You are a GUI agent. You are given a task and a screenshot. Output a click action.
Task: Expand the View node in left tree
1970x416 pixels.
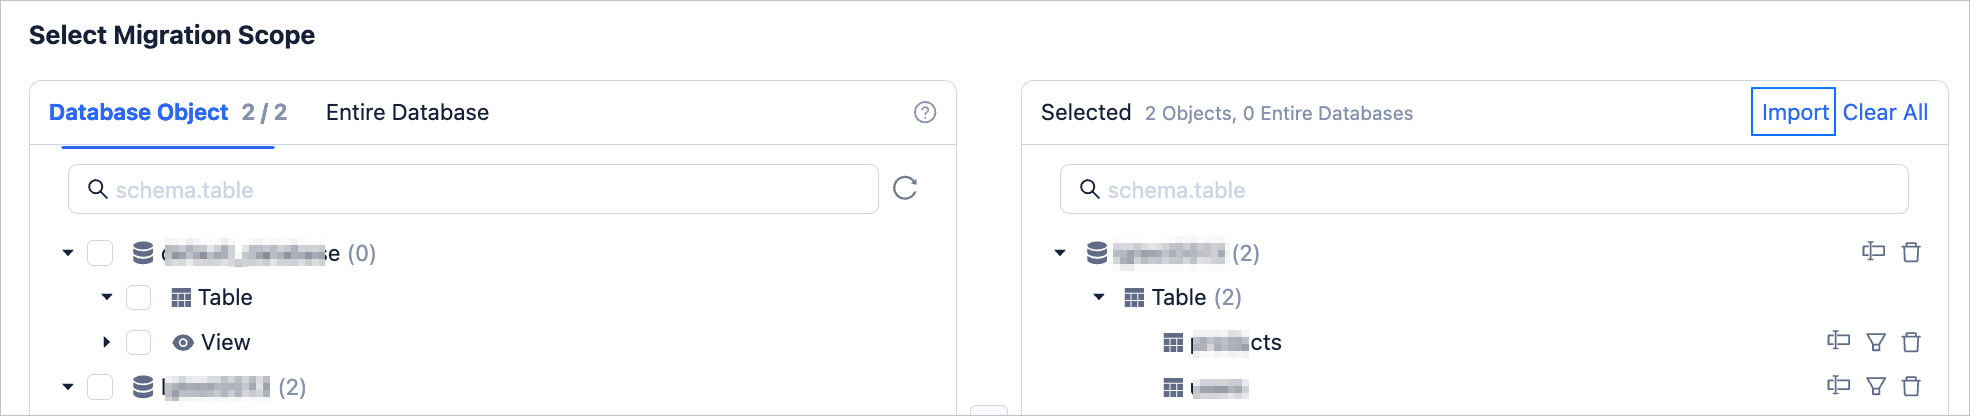(x=107, y=342)
